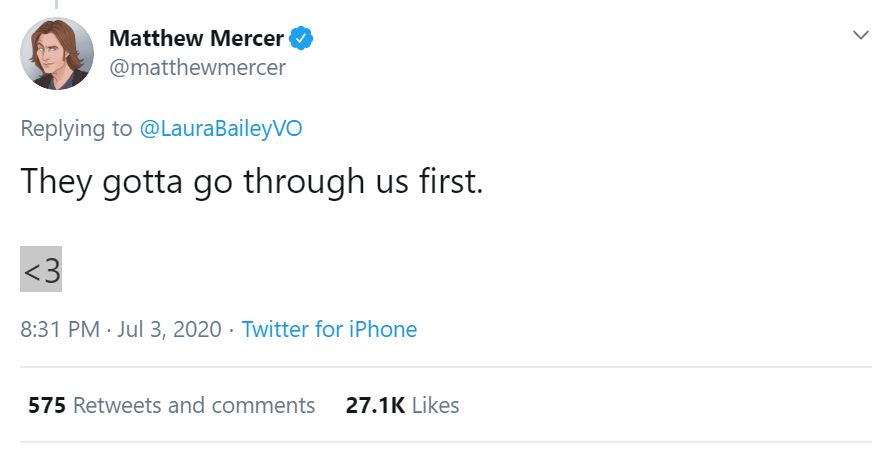The image size is (891, 454).
Task: Open the @matthewmercer handle
Action: coord(197,68)
